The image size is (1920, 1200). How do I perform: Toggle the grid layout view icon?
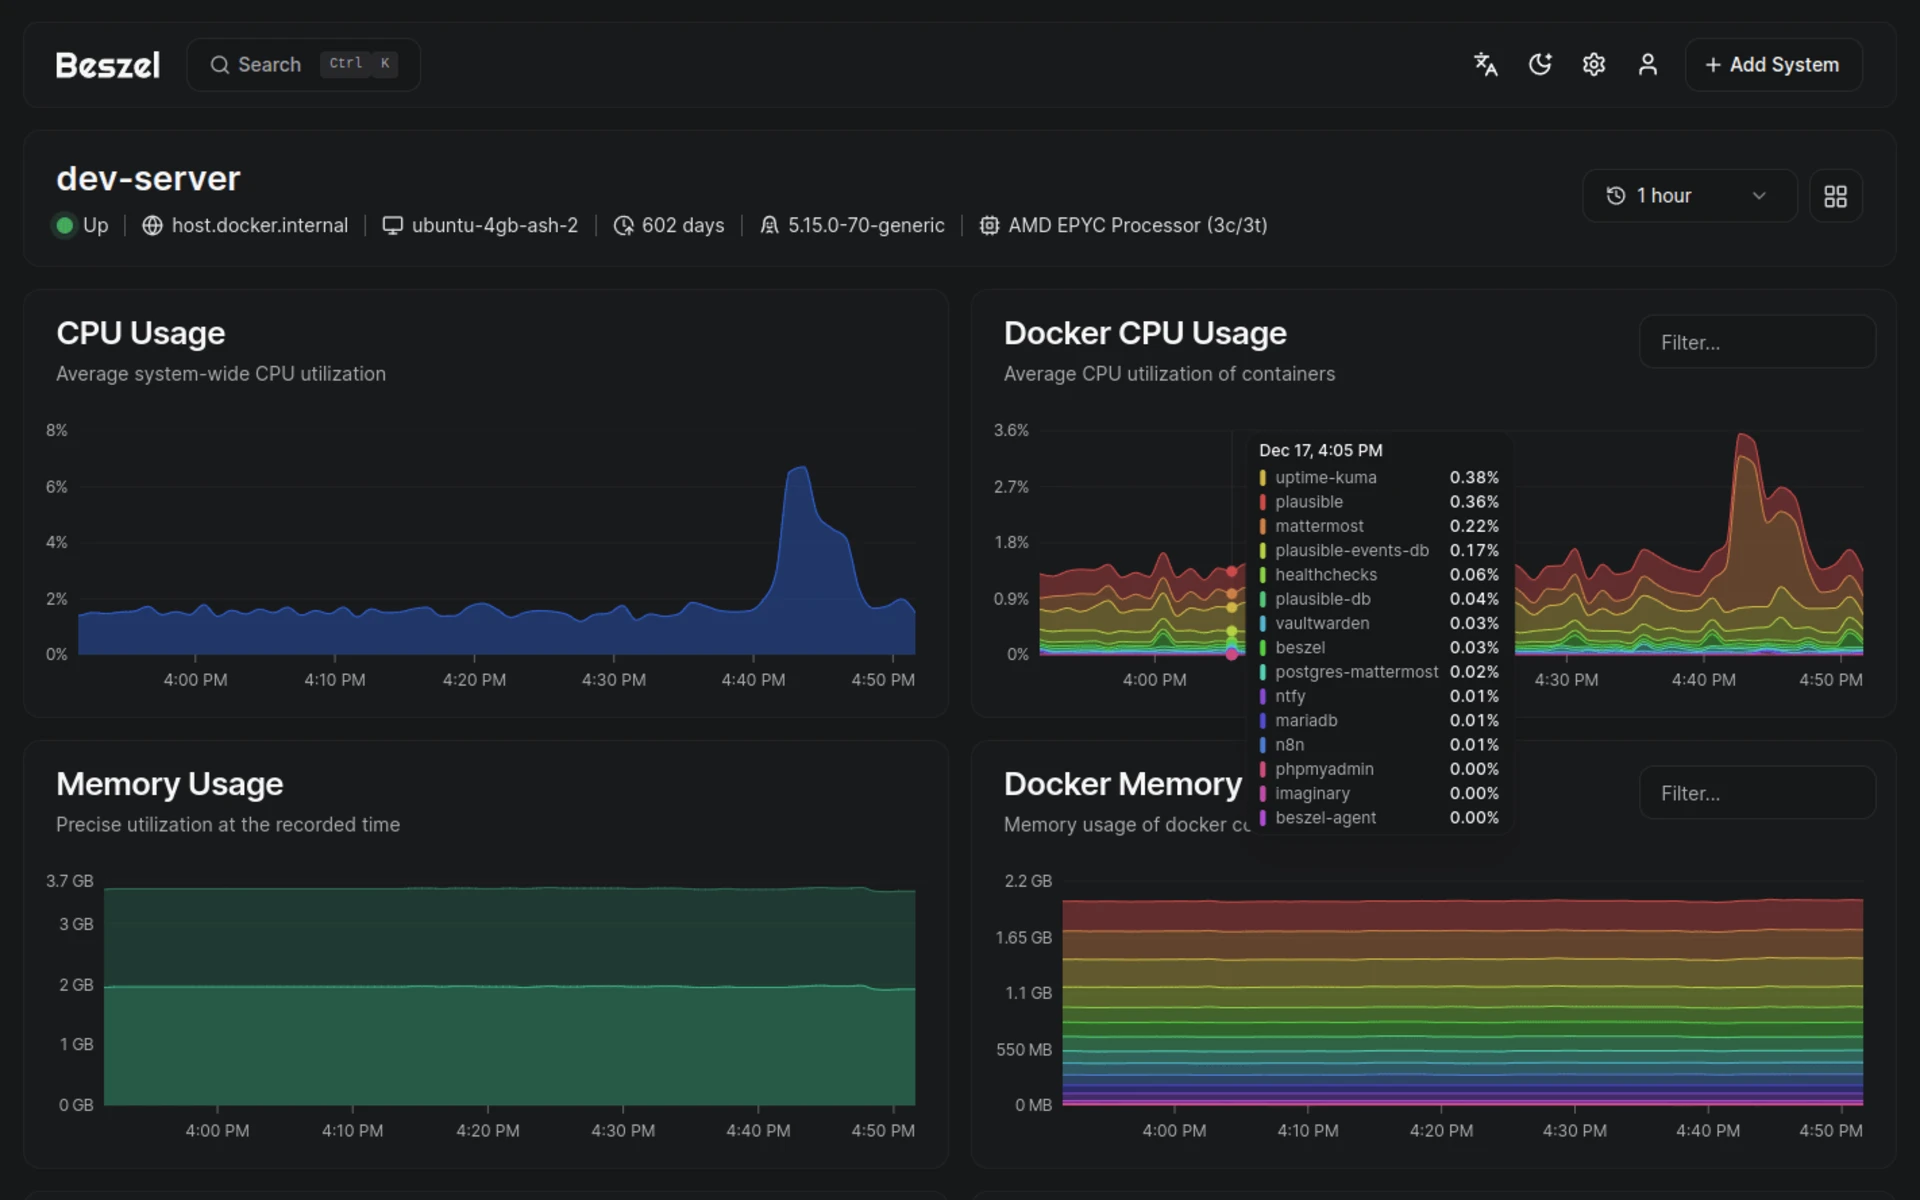(x=1836, y=196)
